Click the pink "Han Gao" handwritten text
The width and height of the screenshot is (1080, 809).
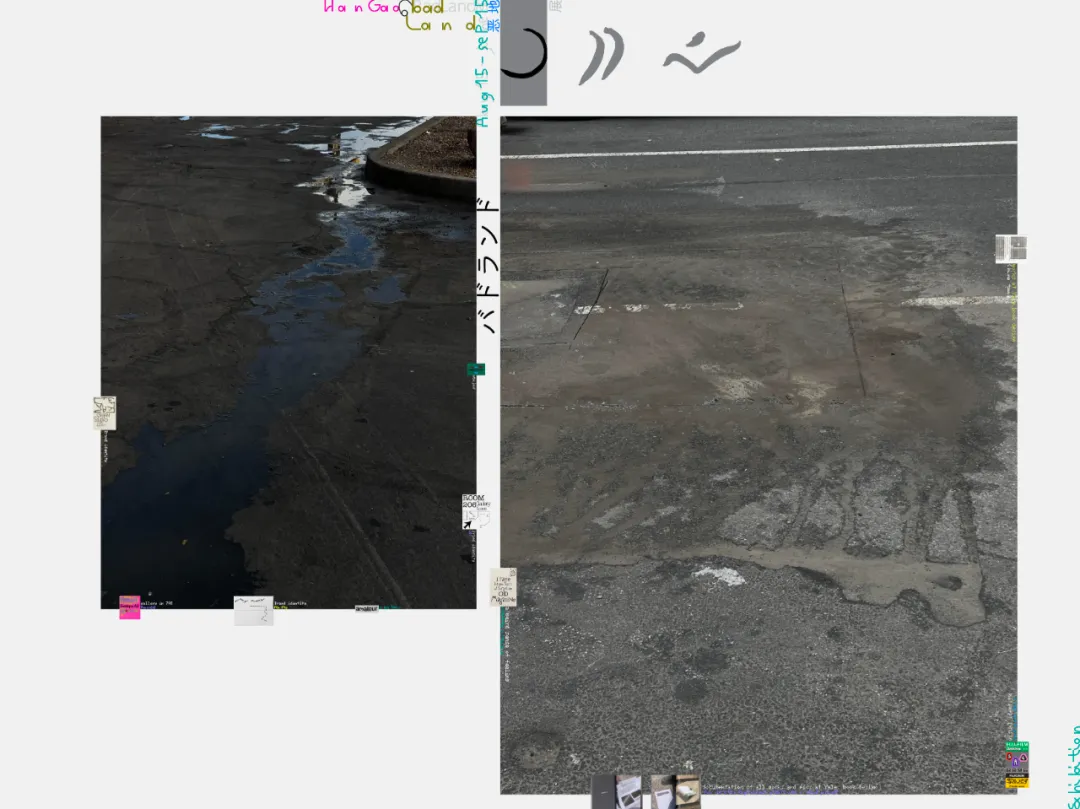tap(362, 8)
